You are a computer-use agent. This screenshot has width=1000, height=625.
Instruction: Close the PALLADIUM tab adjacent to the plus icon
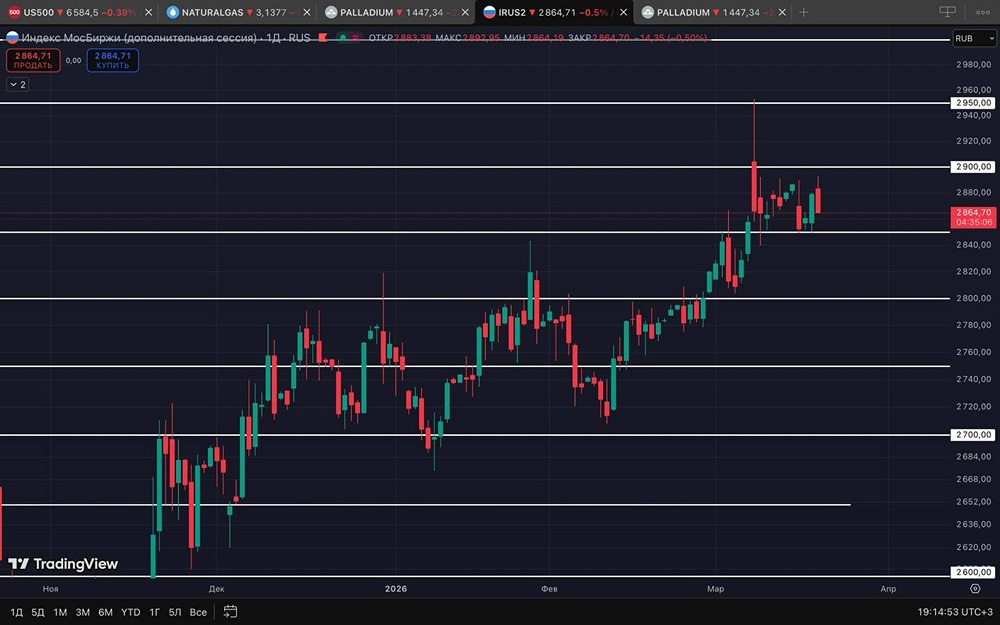pyautogui.click(x=782, y=12)
